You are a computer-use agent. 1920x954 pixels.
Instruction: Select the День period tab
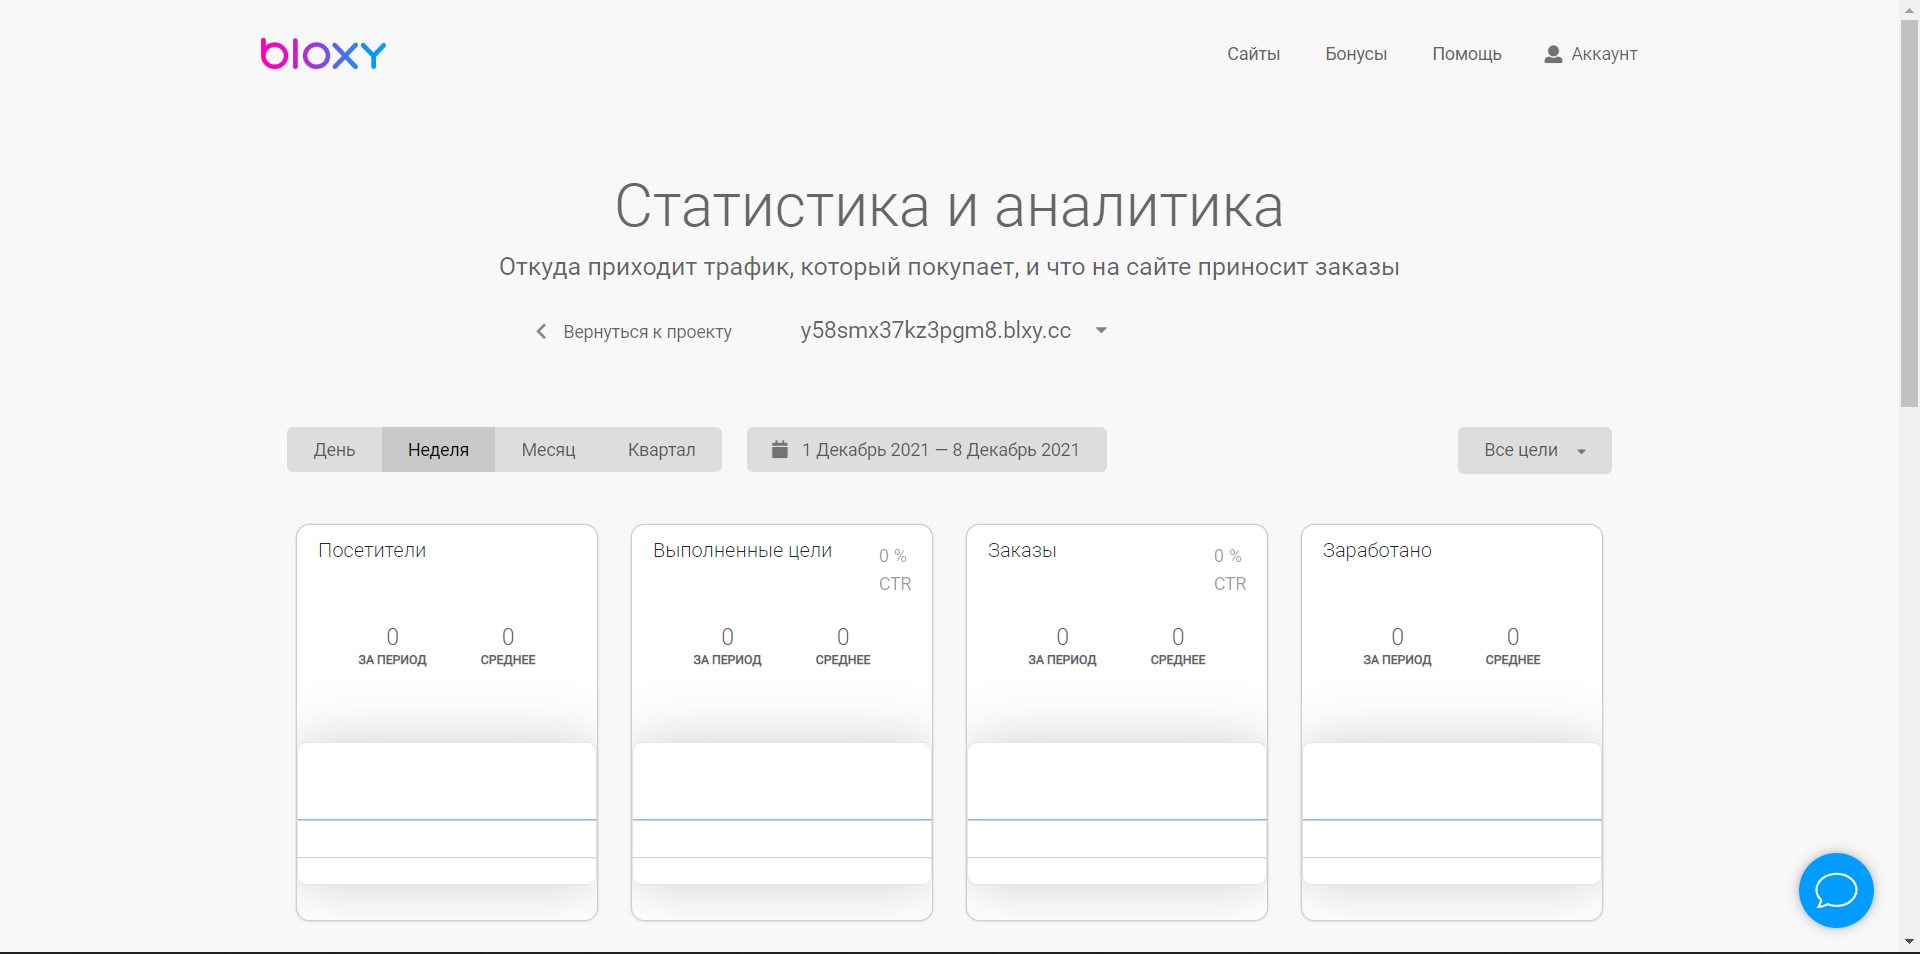coord(334,450)
